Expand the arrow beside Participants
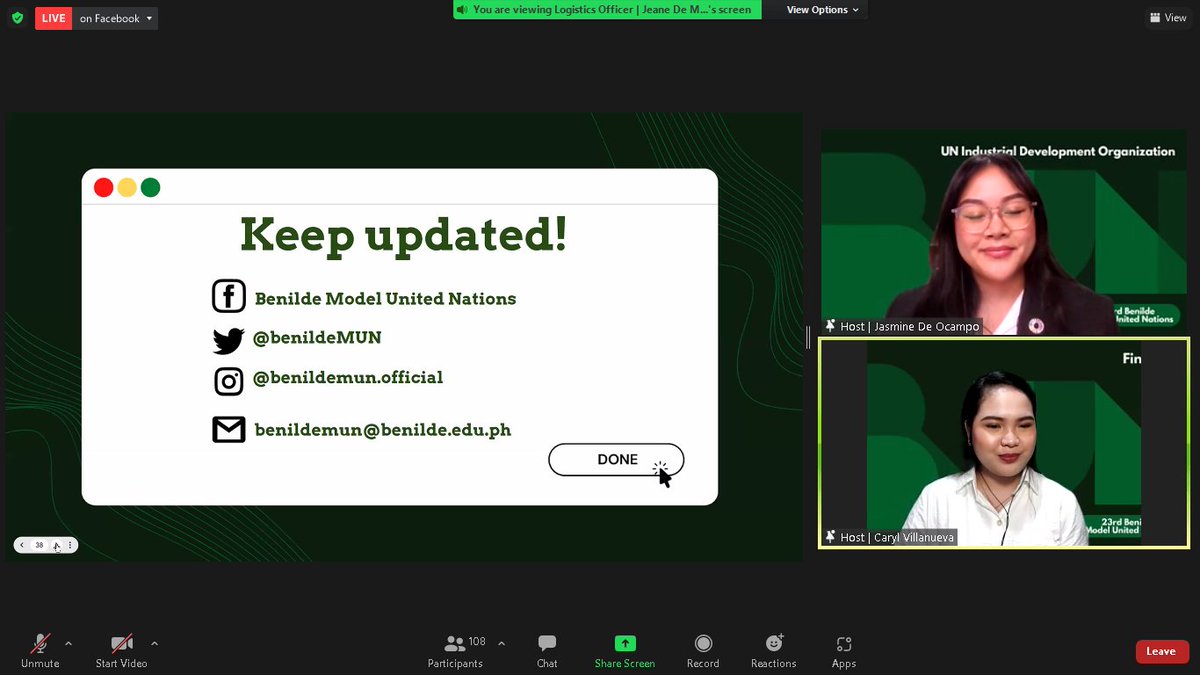Screen dimensions: 1200x675 tap(501, 643)
